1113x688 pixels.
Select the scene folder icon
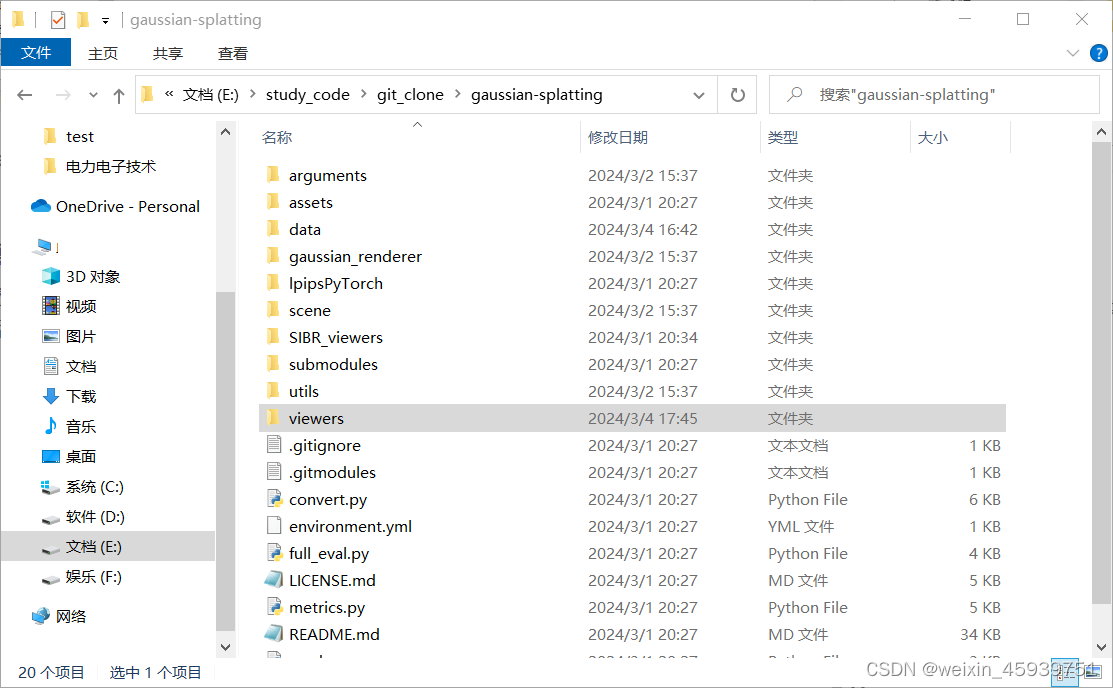coord(273,310)
